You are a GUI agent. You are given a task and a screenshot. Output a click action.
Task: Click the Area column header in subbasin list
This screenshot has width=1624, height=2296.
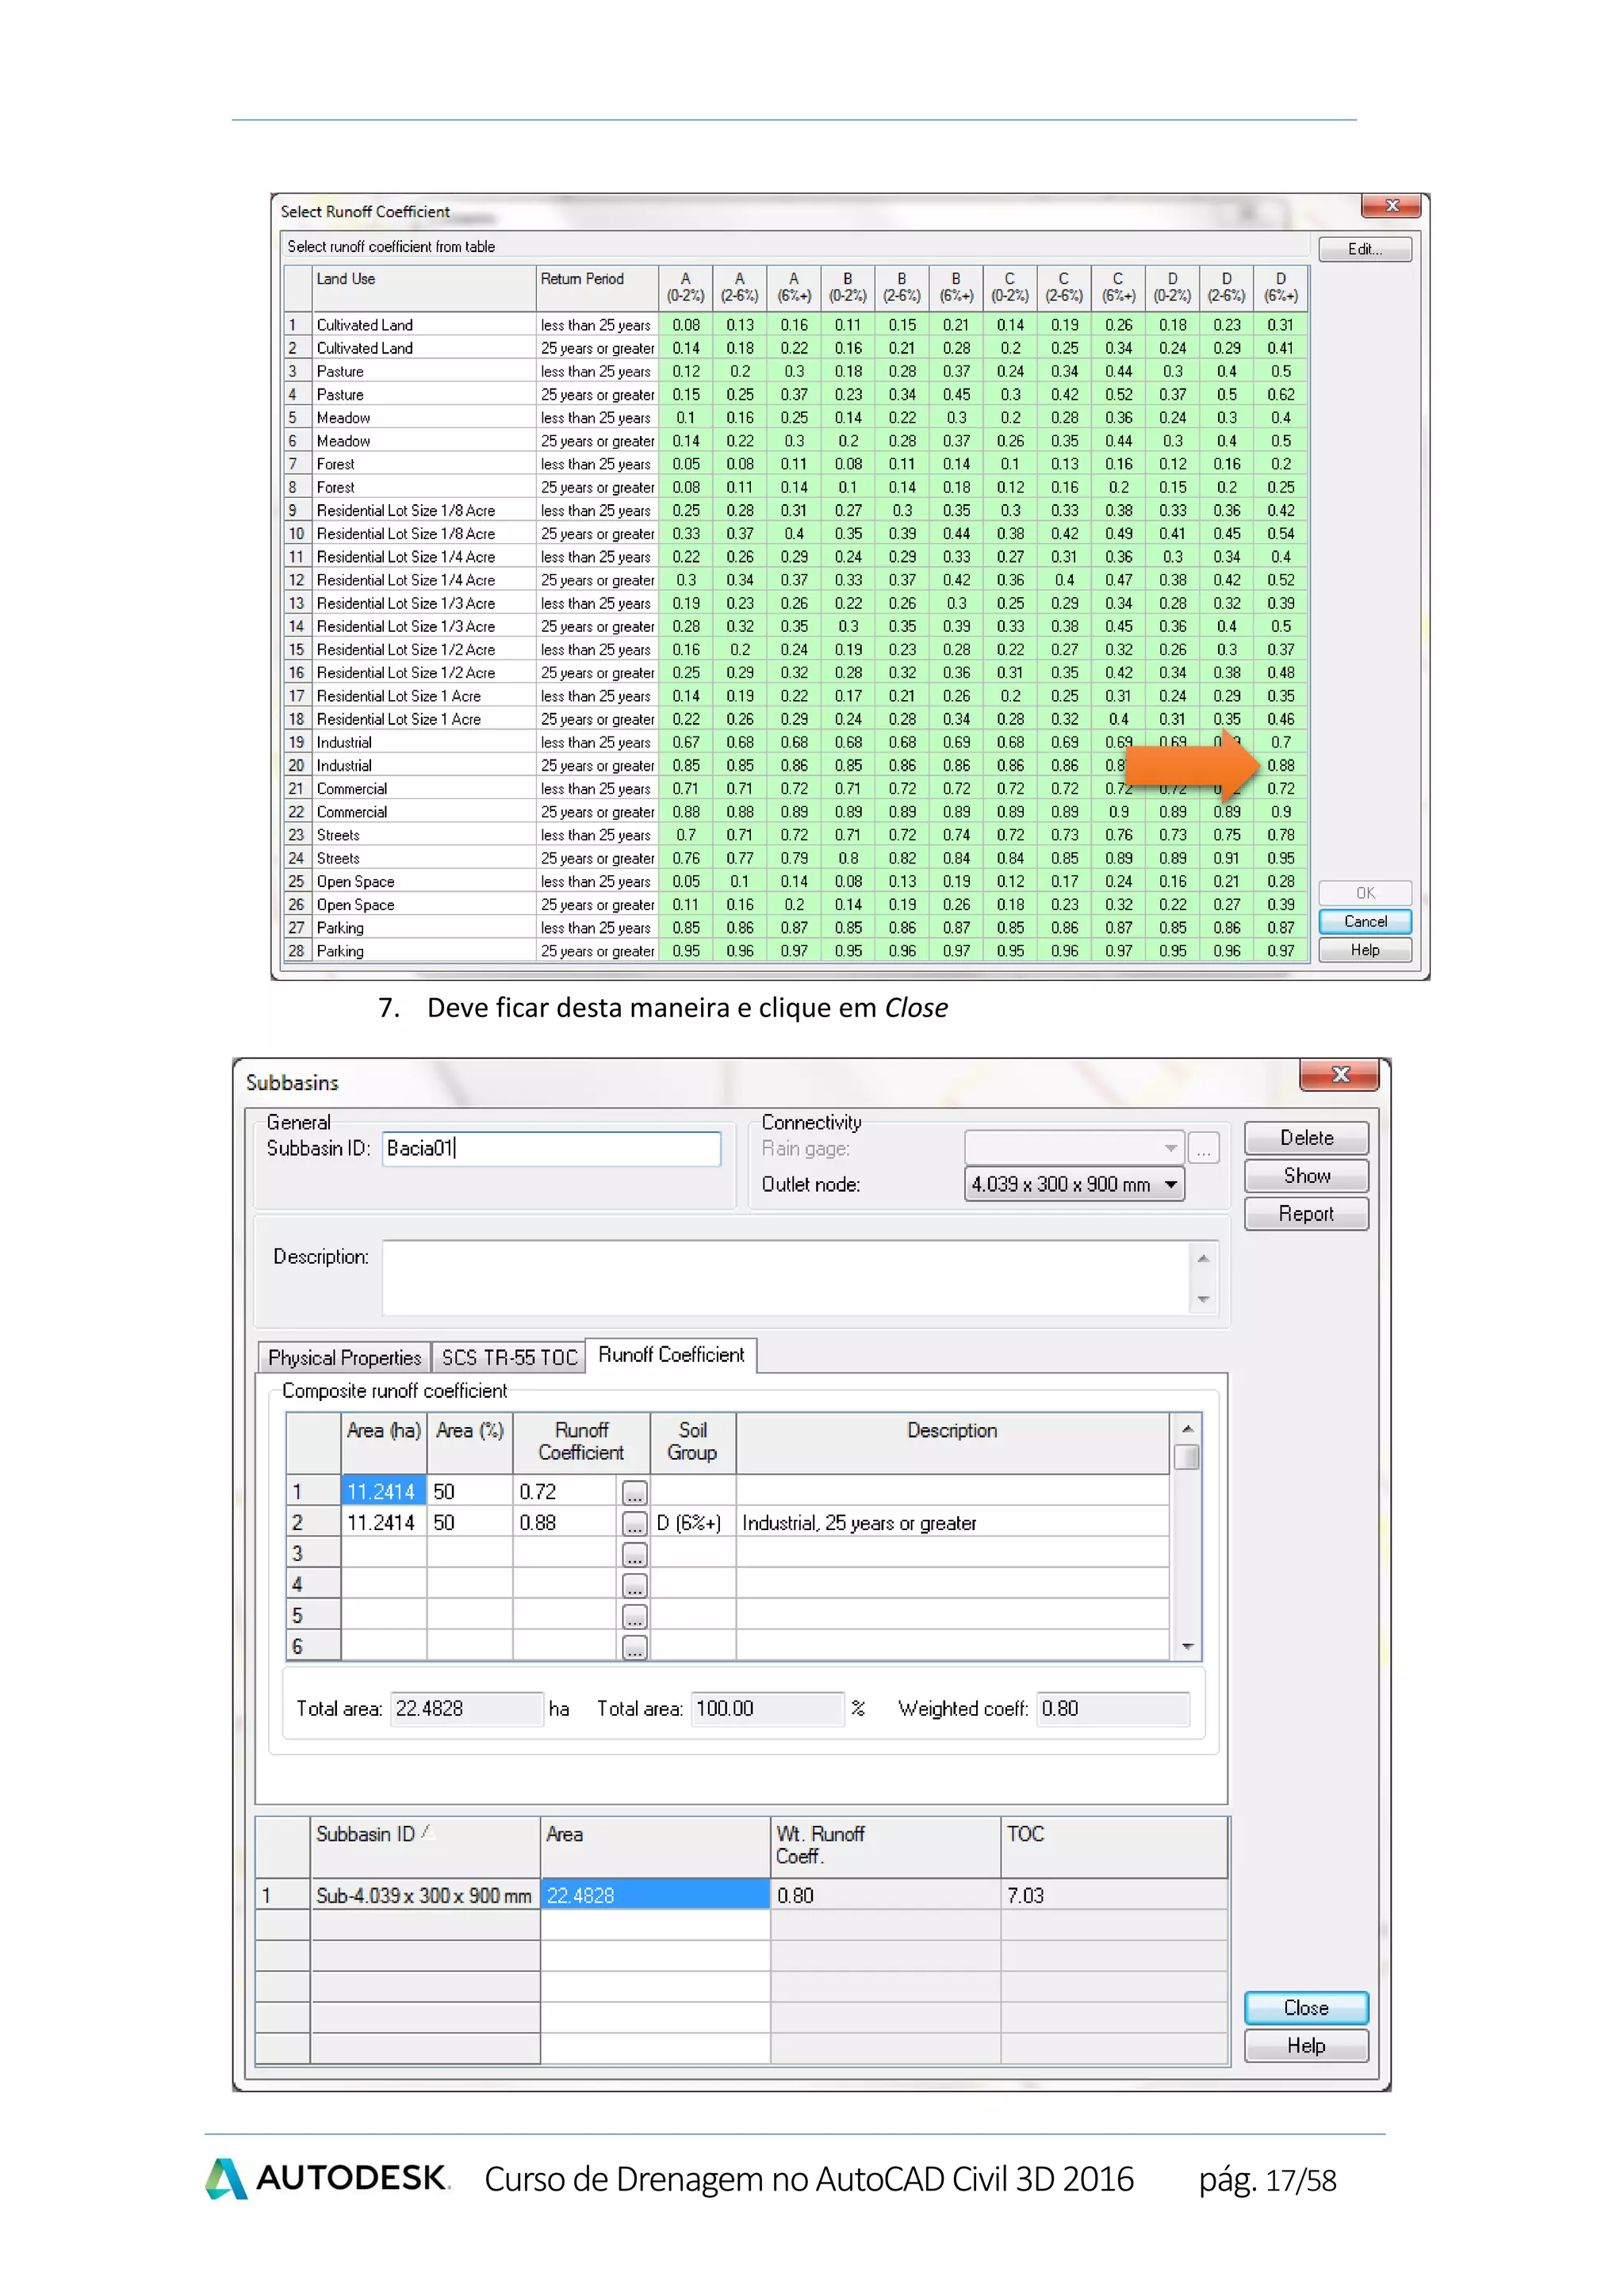pyautogui.click(x=655, y=1847)
